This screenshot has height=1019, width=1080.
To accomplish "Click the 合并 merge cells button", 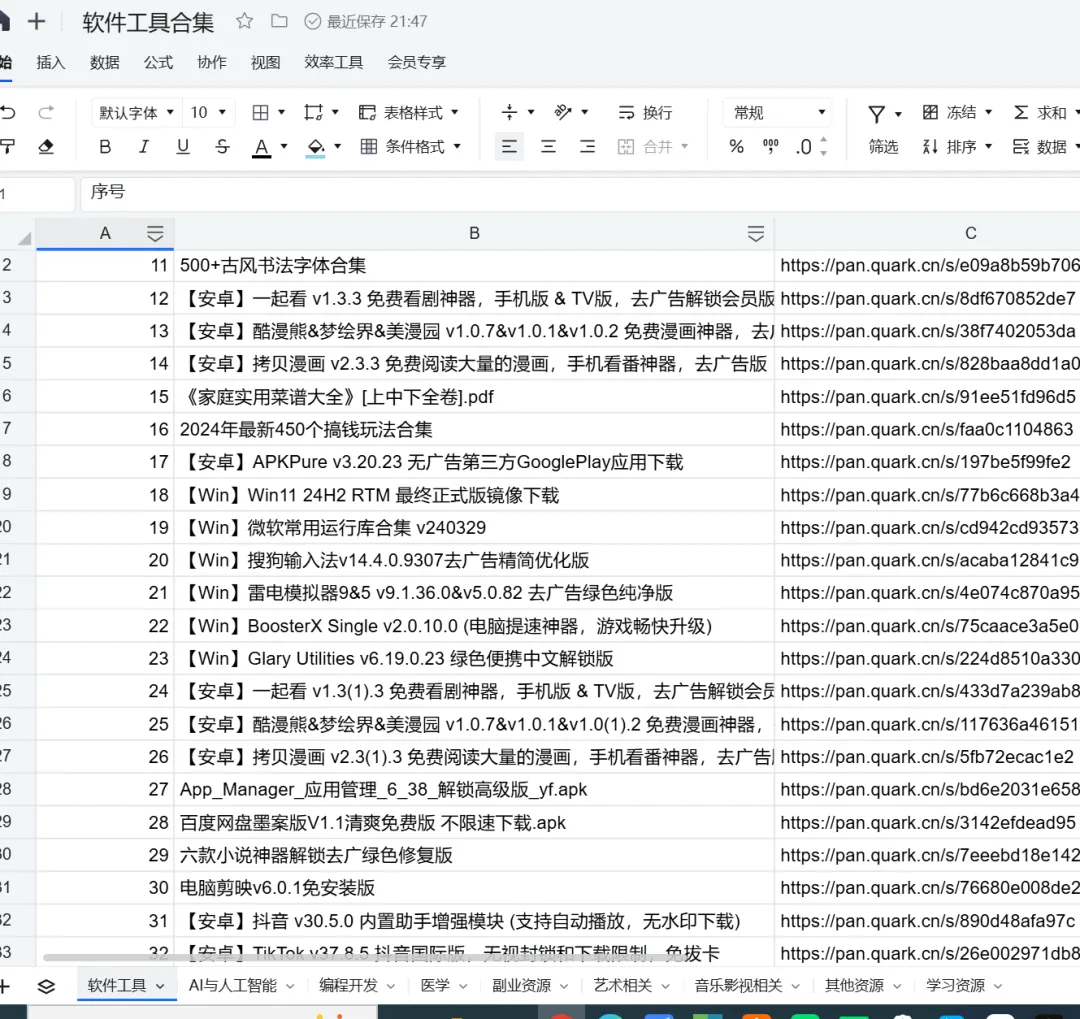I will [652, 147].
